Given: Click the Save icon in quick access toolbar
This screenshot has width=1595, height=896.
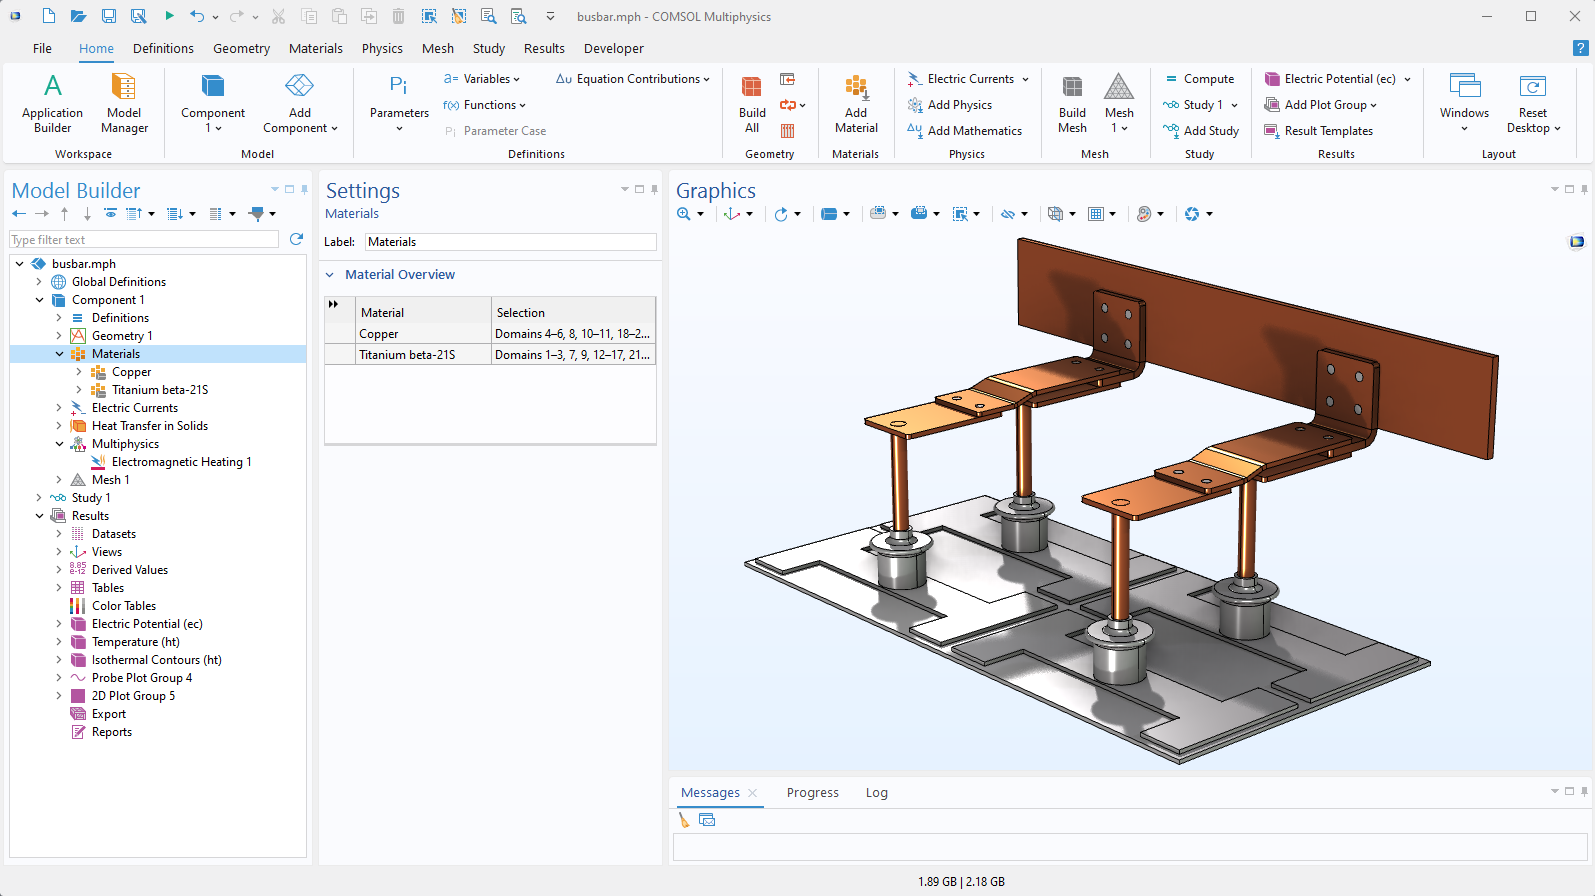Looking at the screenshot, I should pyautogui.click(x=109, y=16).
